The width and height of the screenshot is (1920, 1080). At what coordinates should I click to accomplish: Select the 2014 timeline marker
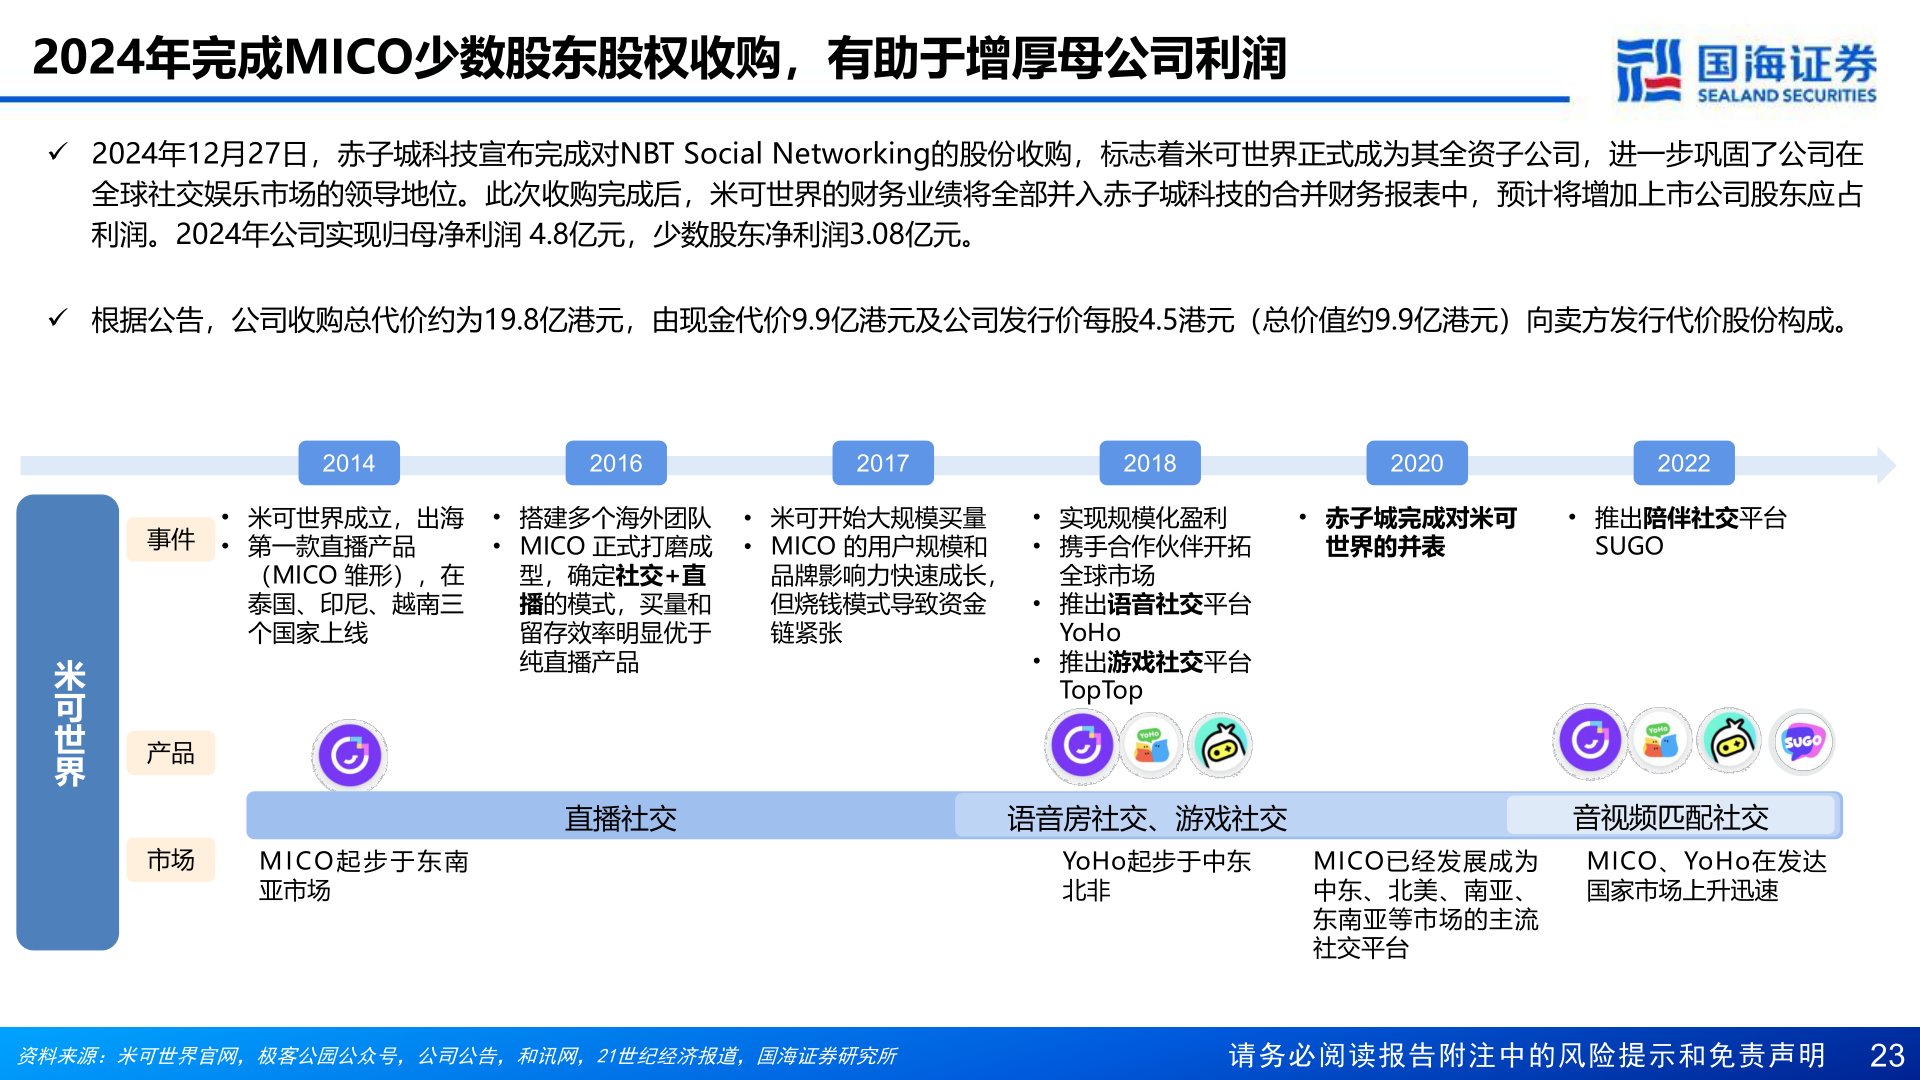(349, 463)
